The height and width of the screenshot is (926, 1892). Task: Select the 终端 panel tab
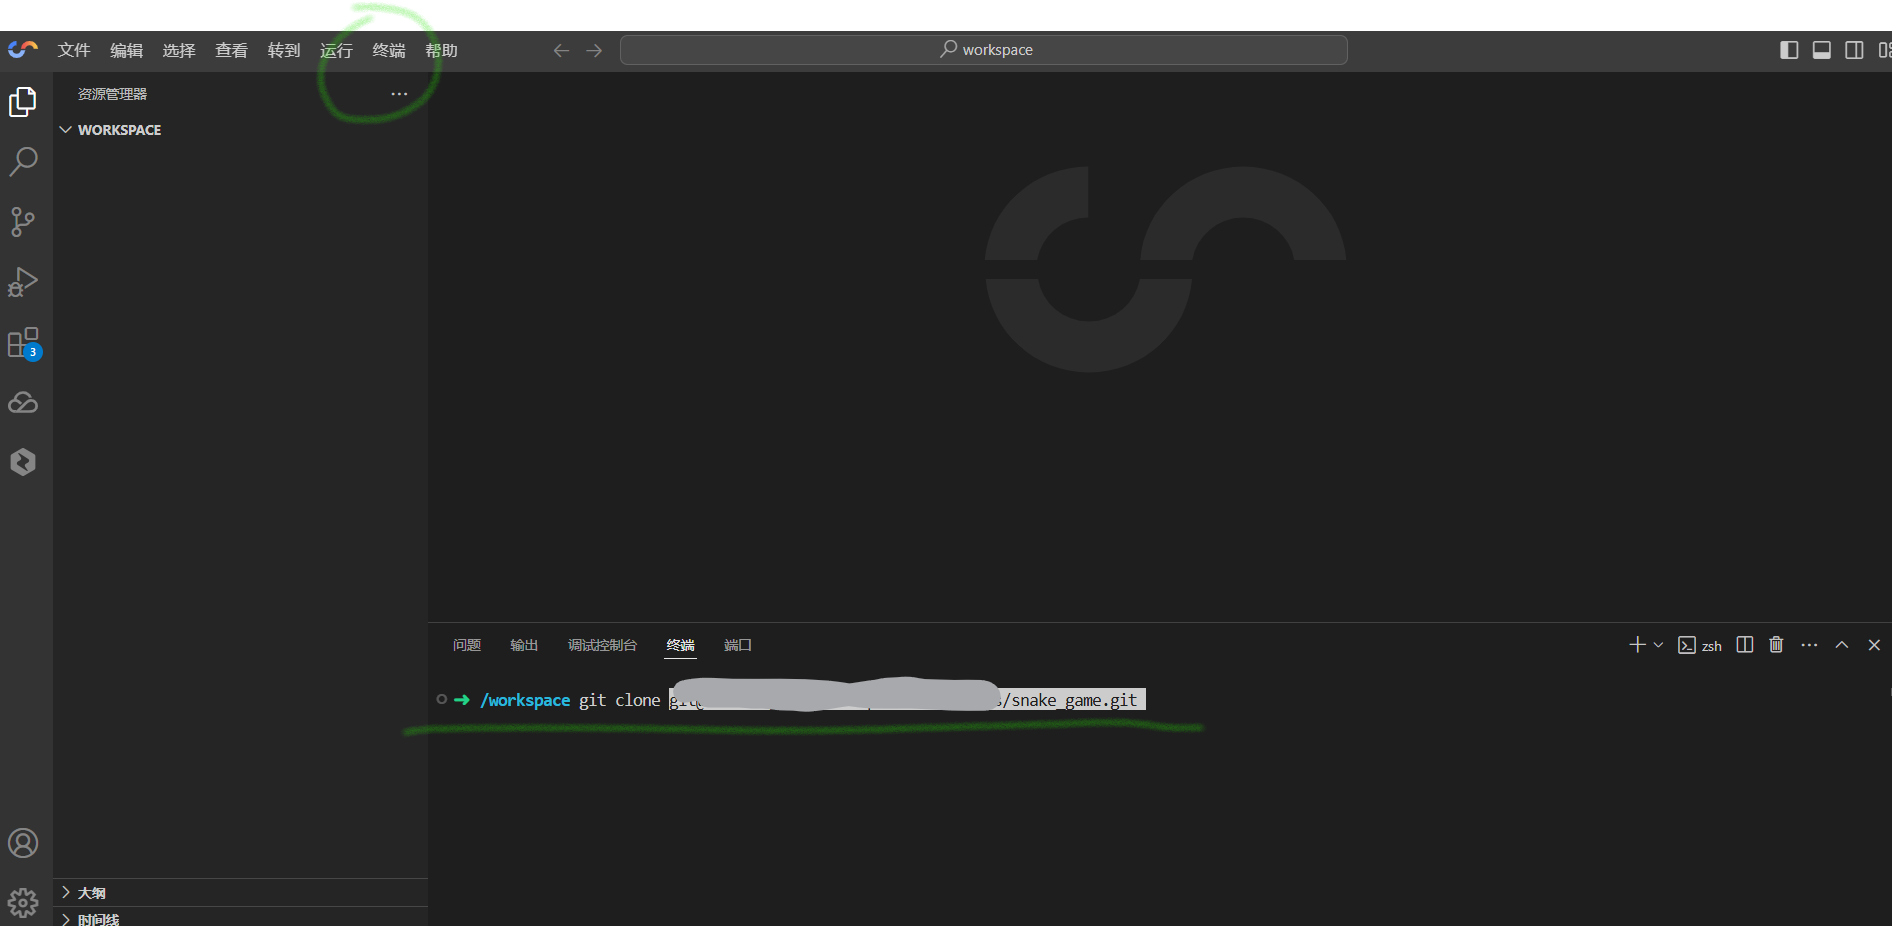click(680, 645)
